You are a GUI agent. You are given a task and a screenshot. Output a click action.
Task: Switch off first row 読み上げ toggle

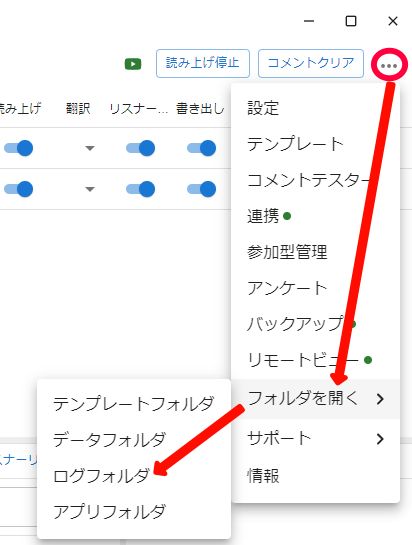coord(18,148)
